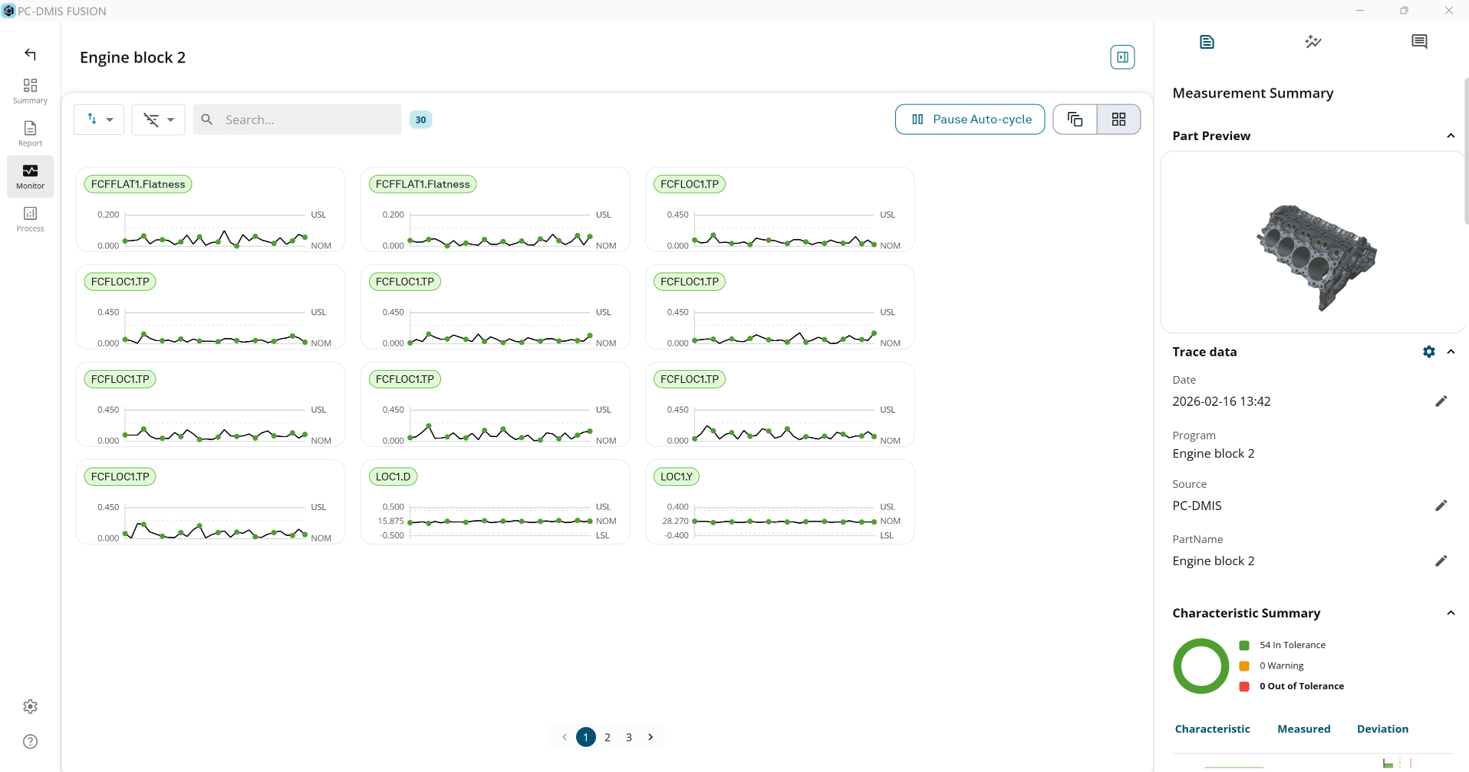Click Pause Auto-cycle button
Viewport: 1469px width, 772px height.
point(970,119)
